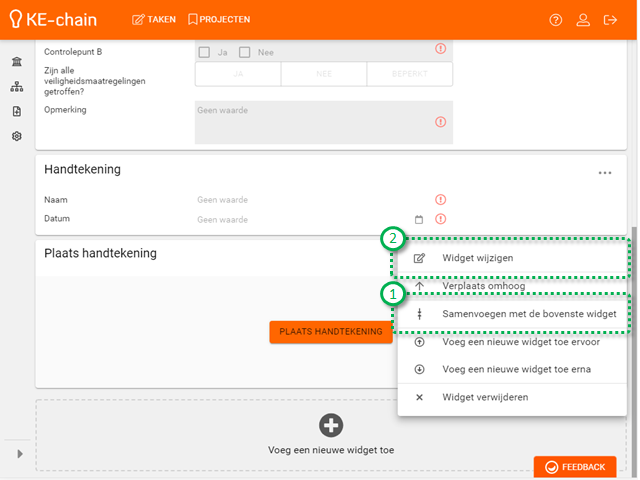Check the Ja checkbox for Controlepunt B

tap(204, 52)
